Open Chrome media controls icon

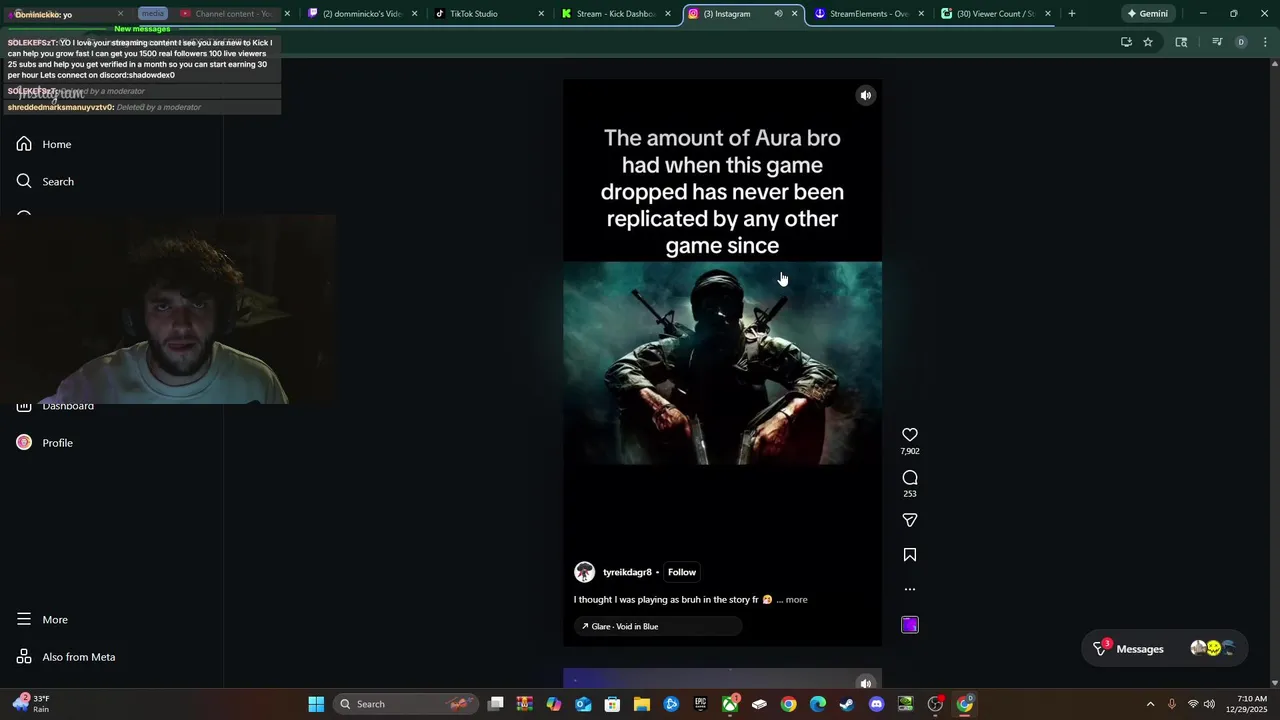coord(1217,42)
